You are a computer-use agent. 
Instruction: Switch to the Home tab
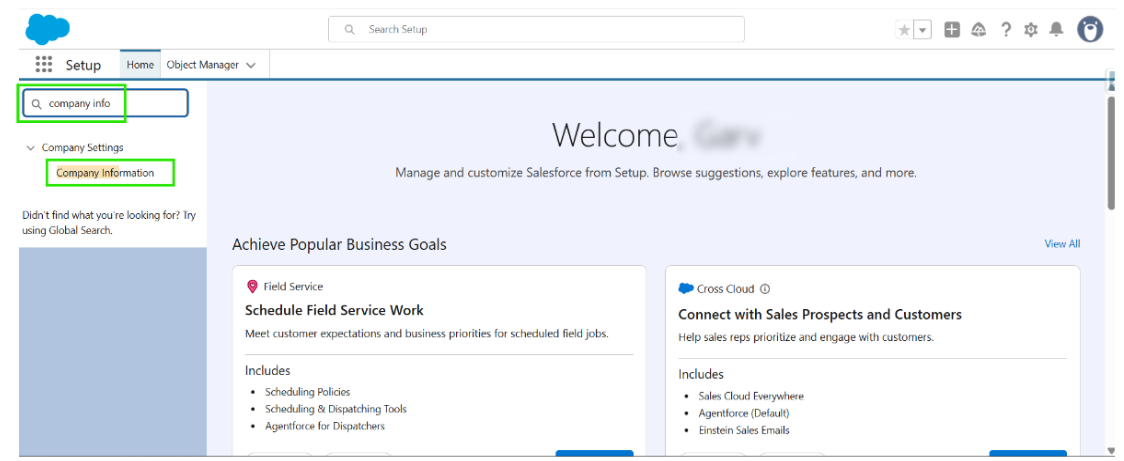click(140, 65)
